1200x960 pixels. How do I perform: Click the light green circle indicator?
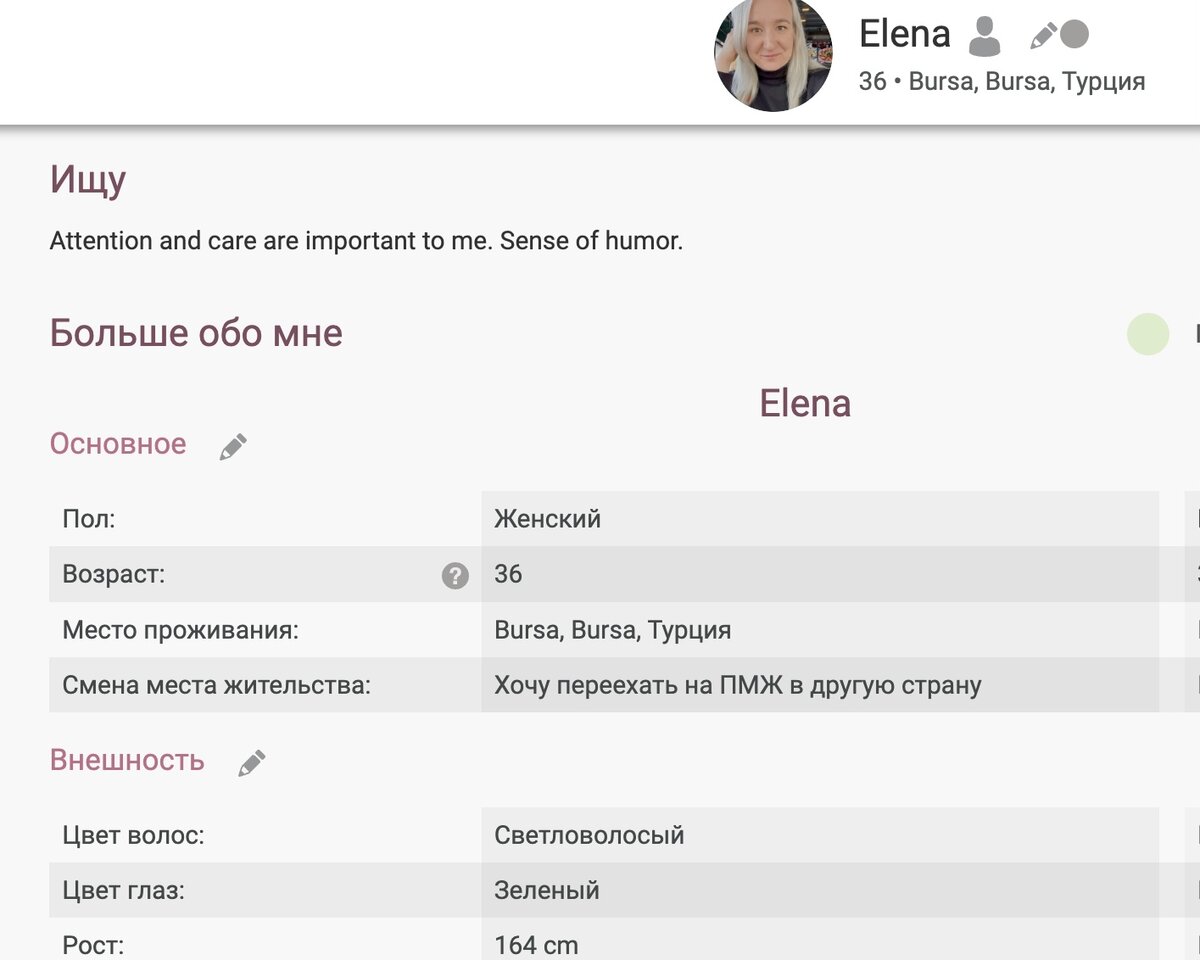click(x=1148, y=334)
